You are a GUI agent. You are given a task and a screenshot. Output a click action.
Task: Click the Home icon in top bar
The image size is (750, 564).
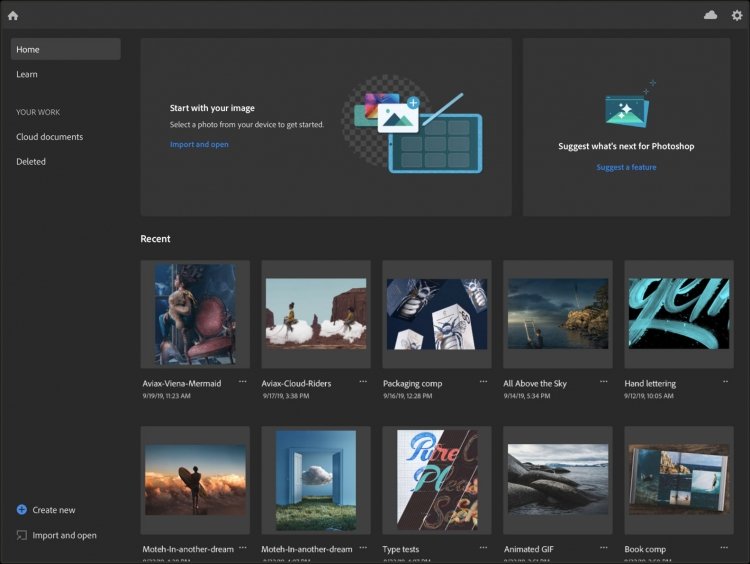[13, 15]
